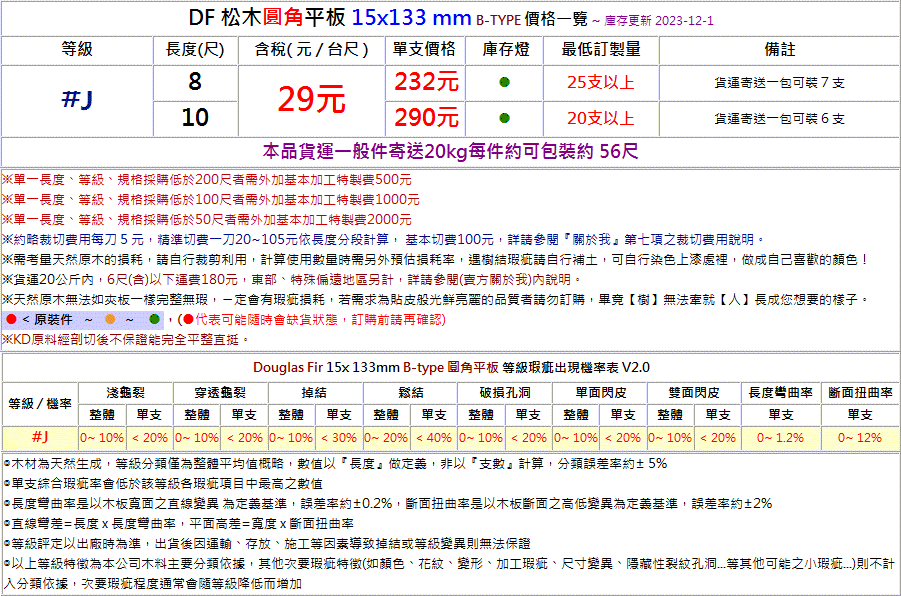Click the blue note '約略裁切費用每刀 5 元'
This screenshot has height=596, width=901.
tap(384, 239)
